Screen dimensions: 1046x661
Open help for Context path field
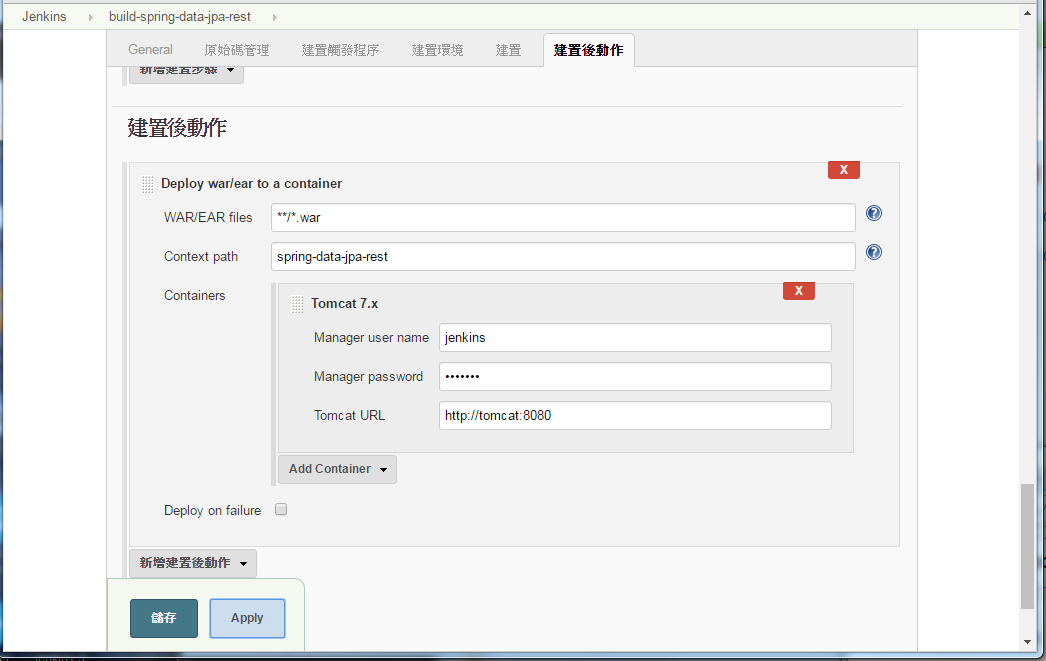click(873, 252)
